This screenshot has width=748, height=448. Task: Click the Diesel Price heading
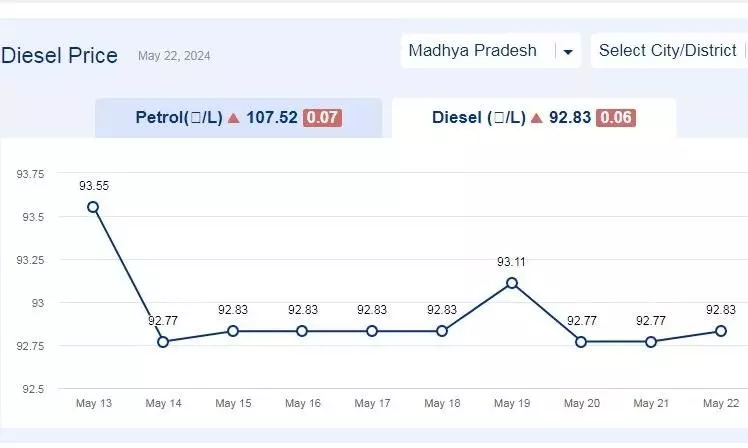59,56
